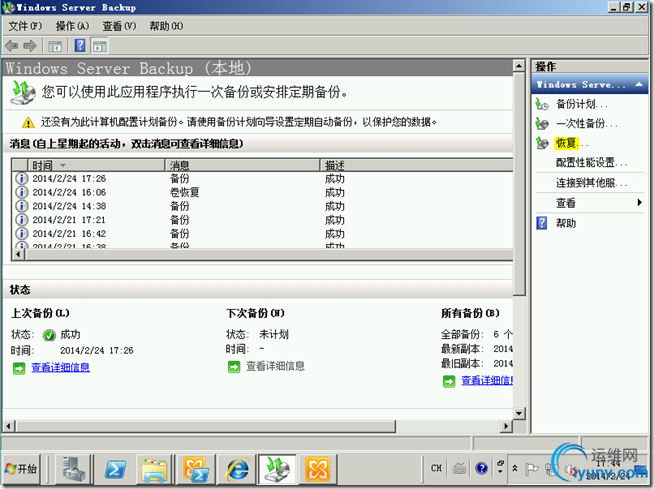Open the Help toolbar question mark icon

click(80, 45)
